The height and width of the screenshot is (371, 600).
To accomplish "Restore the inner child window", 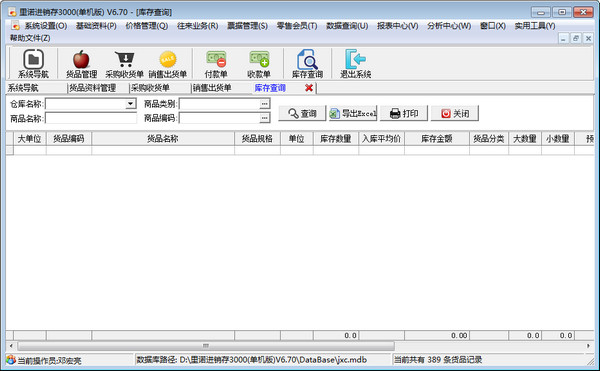I will click(x=576, y=38).
